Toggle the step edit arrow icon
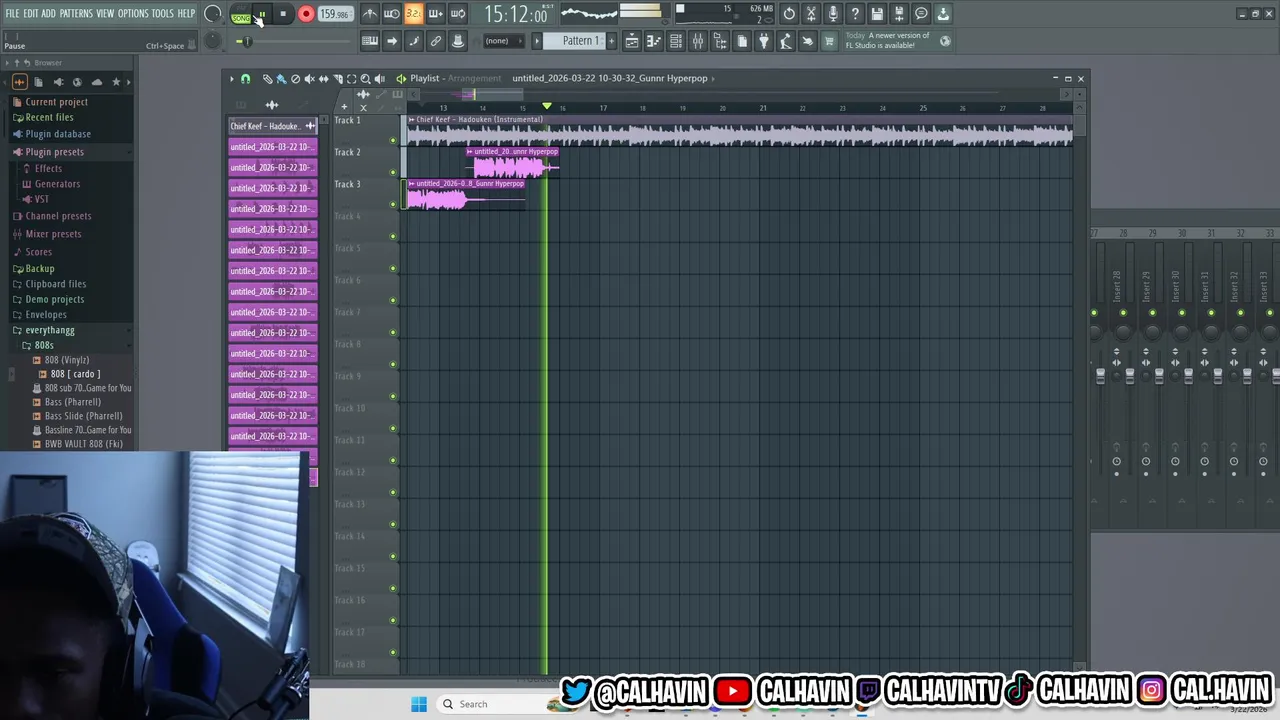Image resolution: width=1280 pixels, height=720 pixels. [x=392, y=41]
